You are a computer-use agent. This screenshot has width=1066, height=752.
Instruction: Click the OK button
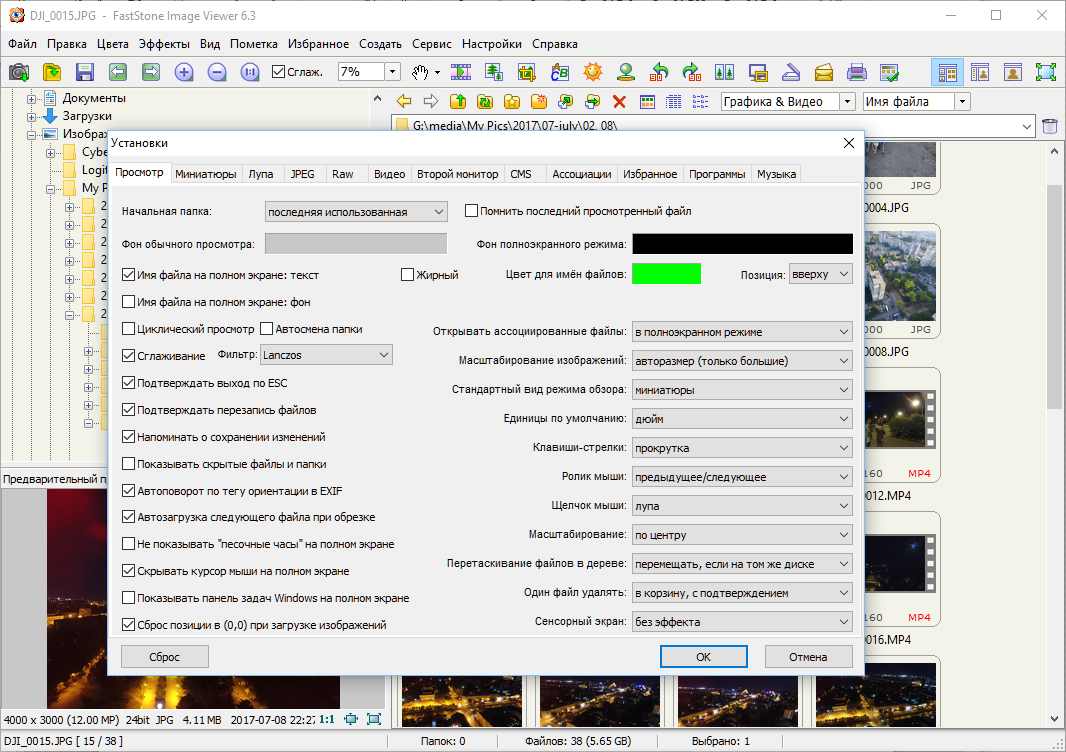703,657
